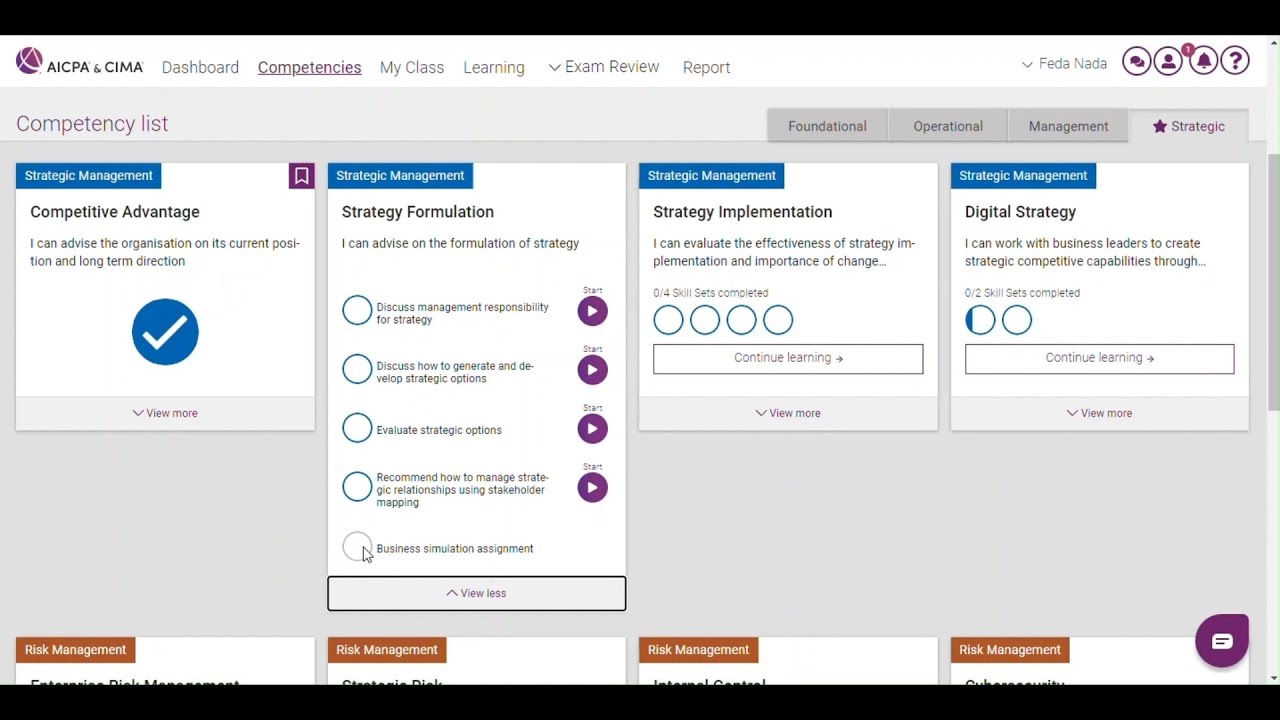Click the Evaluate strategic options text

(439, 430)
